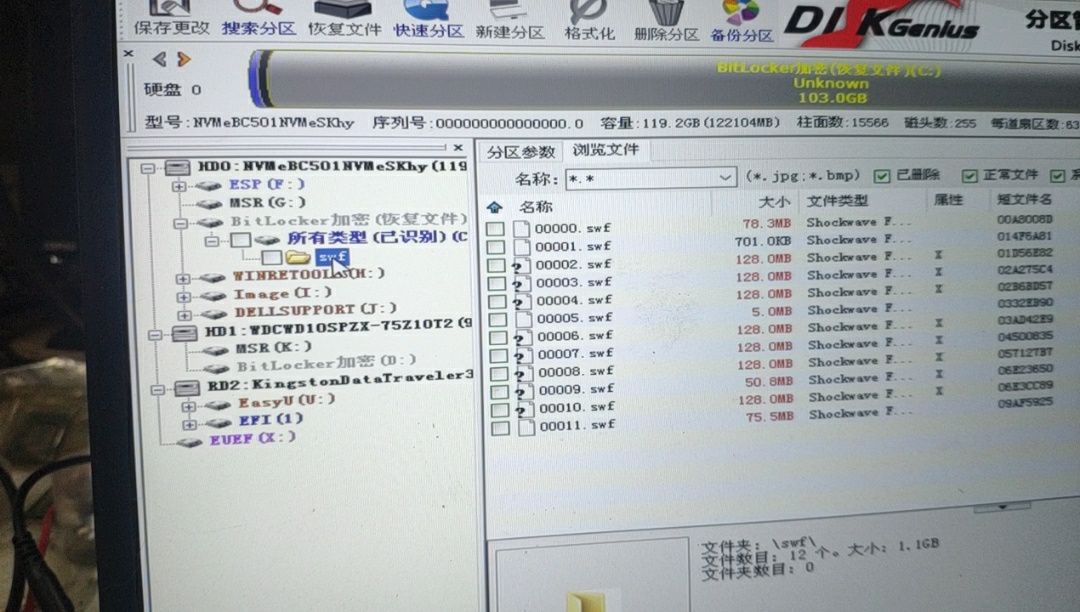
Task: Sort by the 大小 column header
Action: (773, 202)
